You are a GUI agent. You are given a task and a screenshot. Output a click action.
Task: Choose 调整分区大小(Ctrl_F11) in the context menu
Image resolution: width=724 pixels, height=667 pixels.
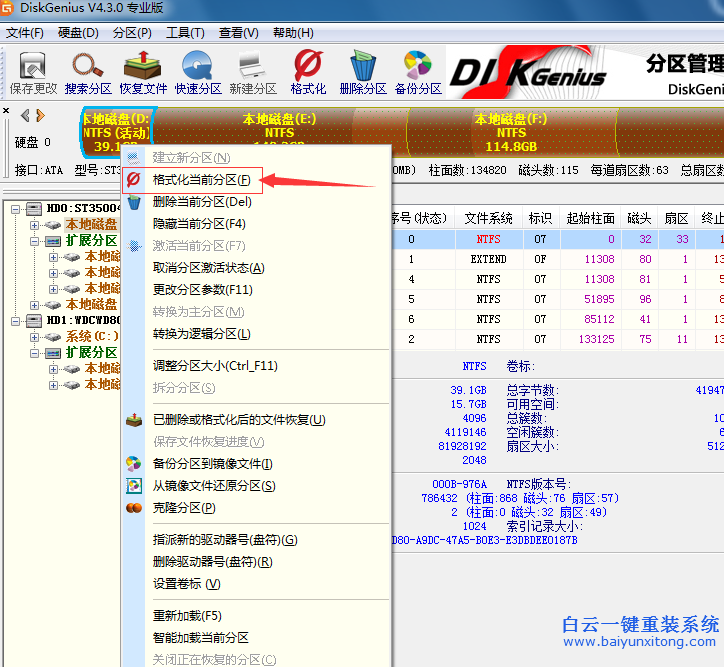coord(214,366)
